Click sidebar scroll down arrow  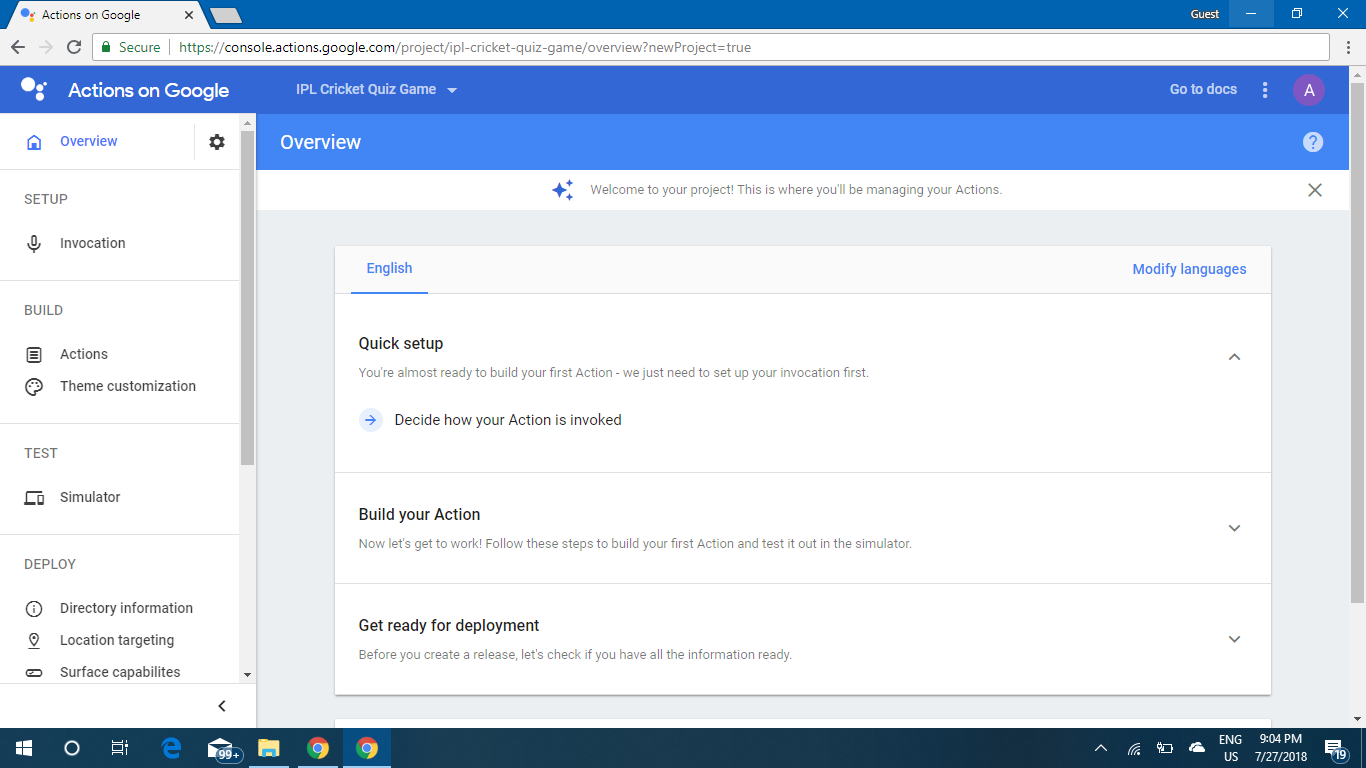pos(248,676)
